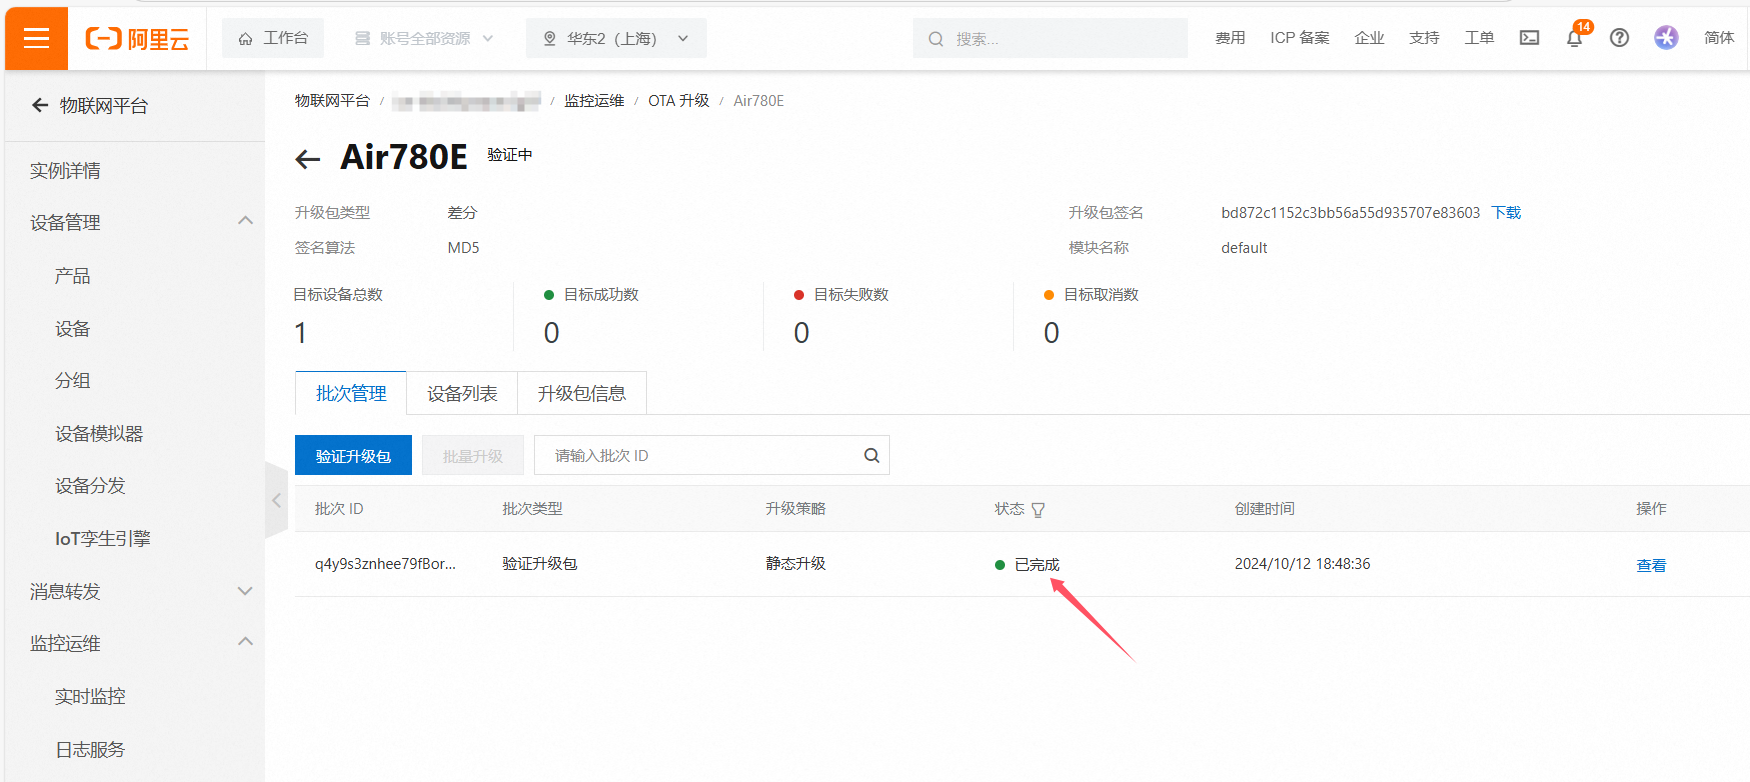Click the 监控运维 breadcrumb link
The height and width of the screenshot is (782, 1750).
[594, 101]
